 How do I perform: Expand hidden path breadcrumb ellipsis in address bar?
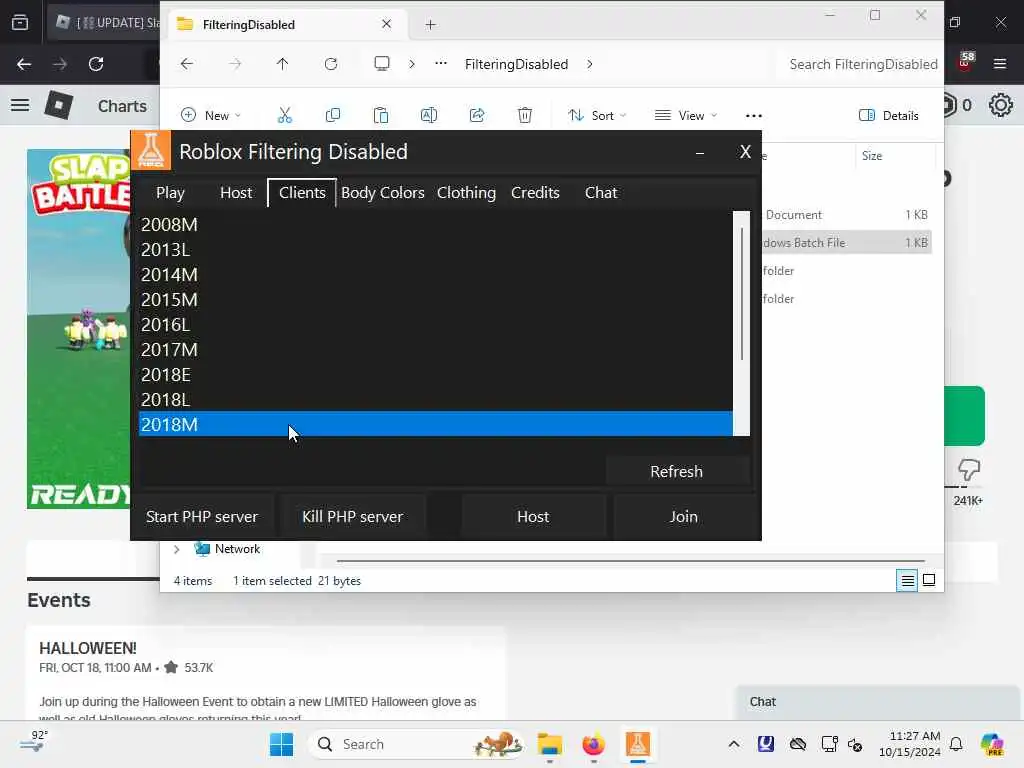441,64
